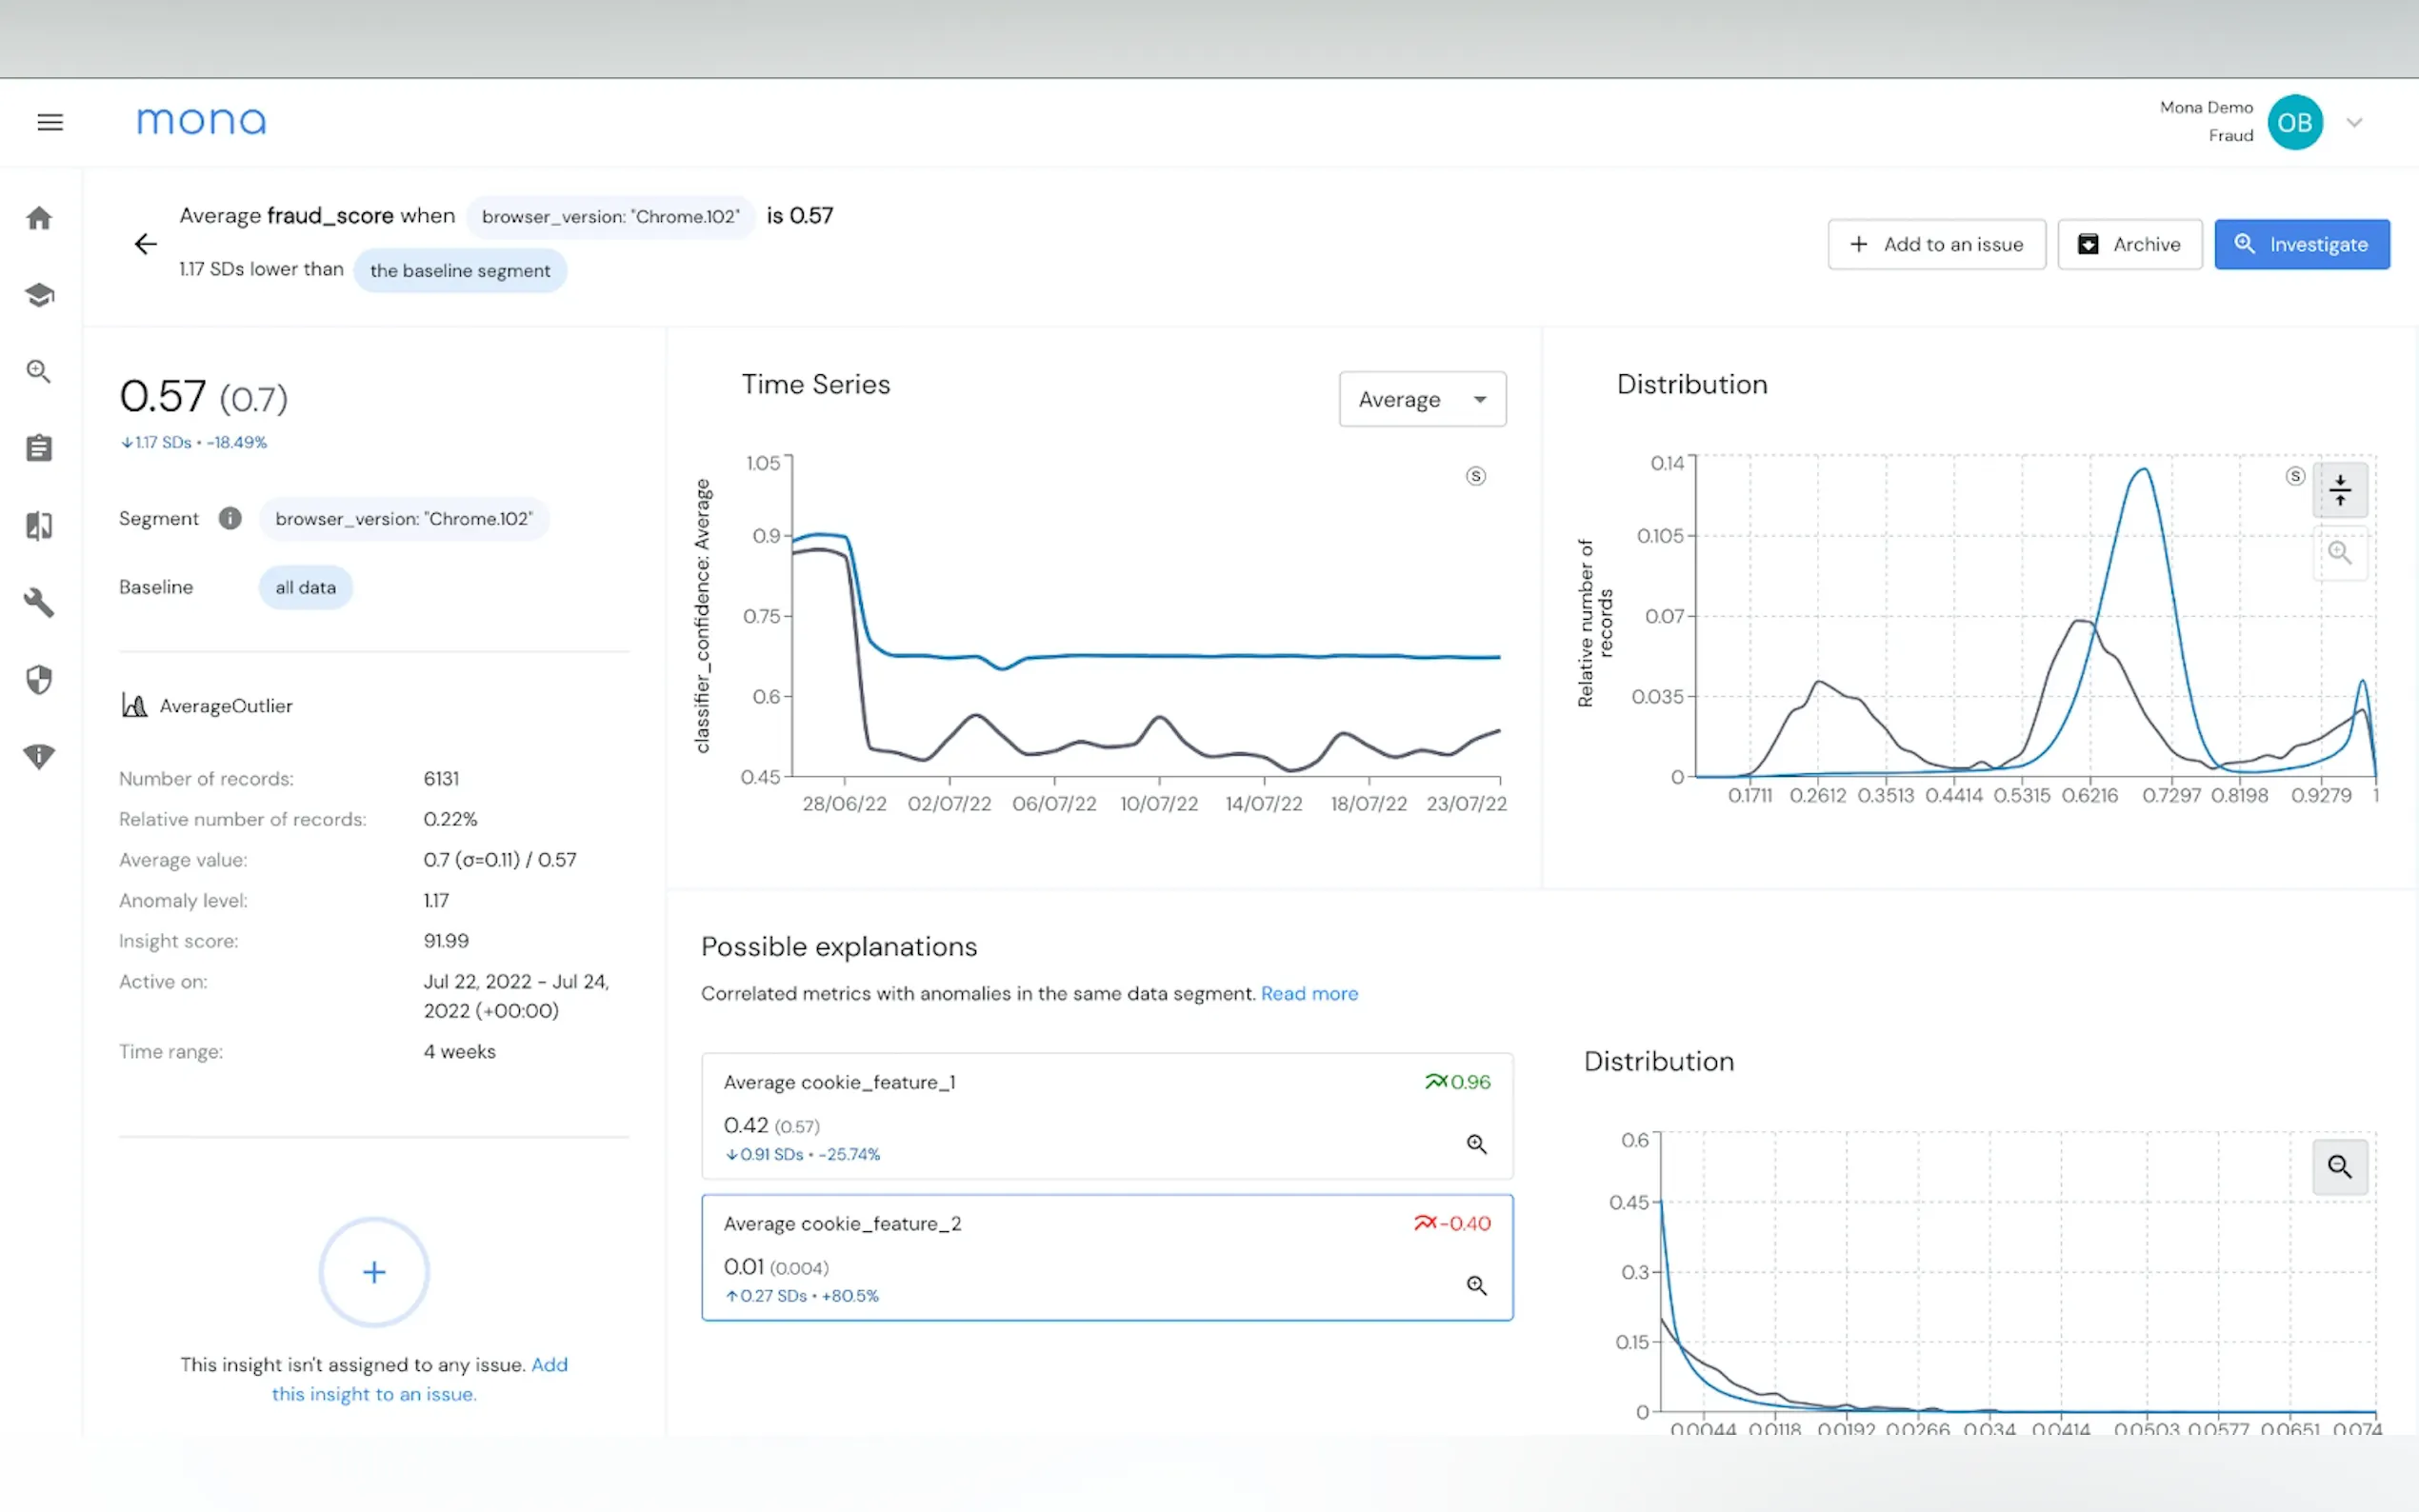Toggle distribution vertical compress button

point(2340,490)
